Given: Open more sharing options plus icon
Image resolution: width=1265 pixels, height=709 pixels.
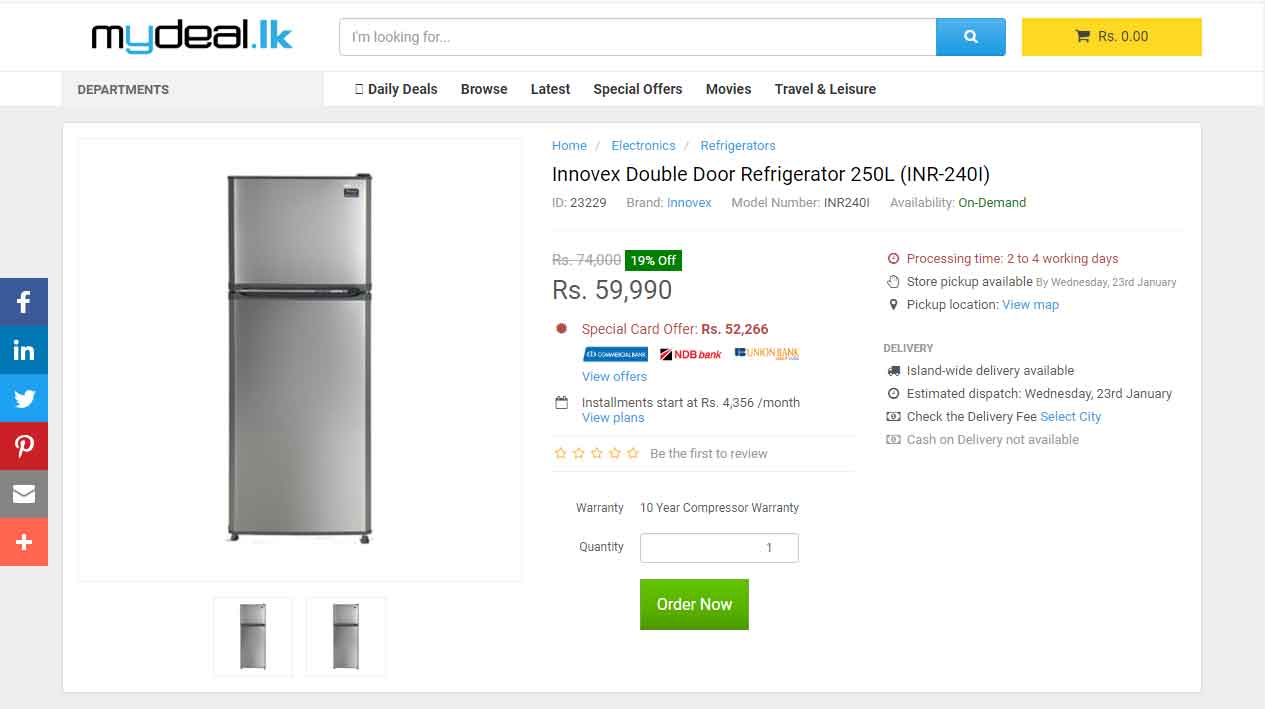Looking at the screenshot, I should pyautogui.click(x=24, y=542).
